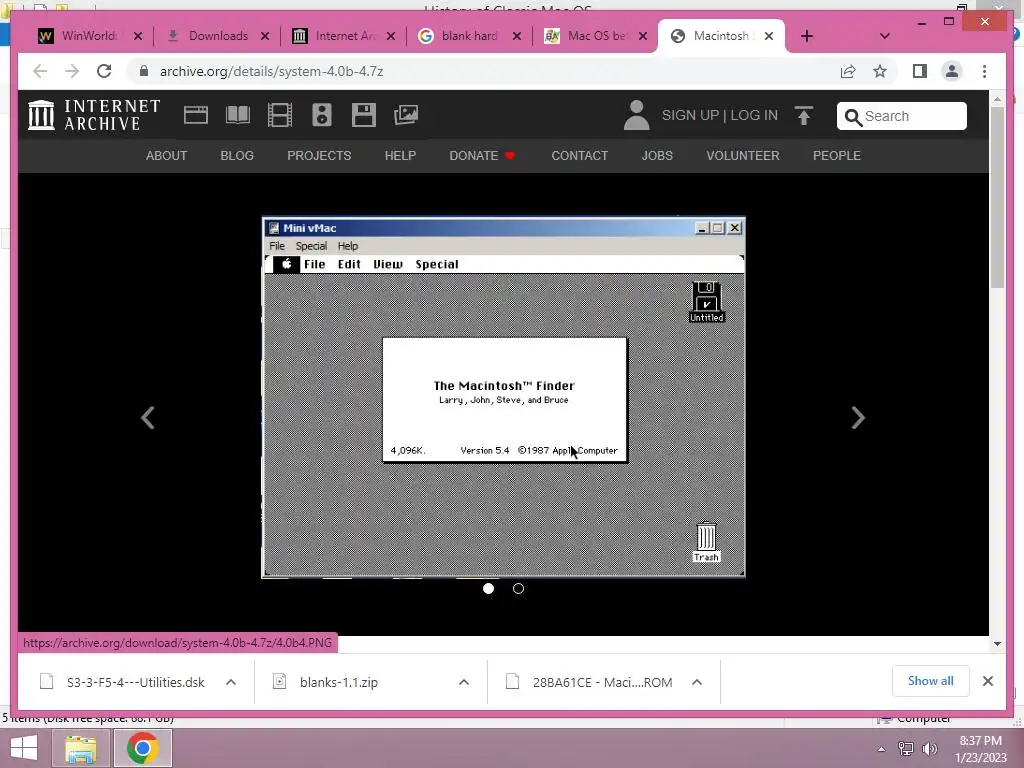Select the second carousel dot indicator
This screenshot has height=768, width=1024.
519,588
